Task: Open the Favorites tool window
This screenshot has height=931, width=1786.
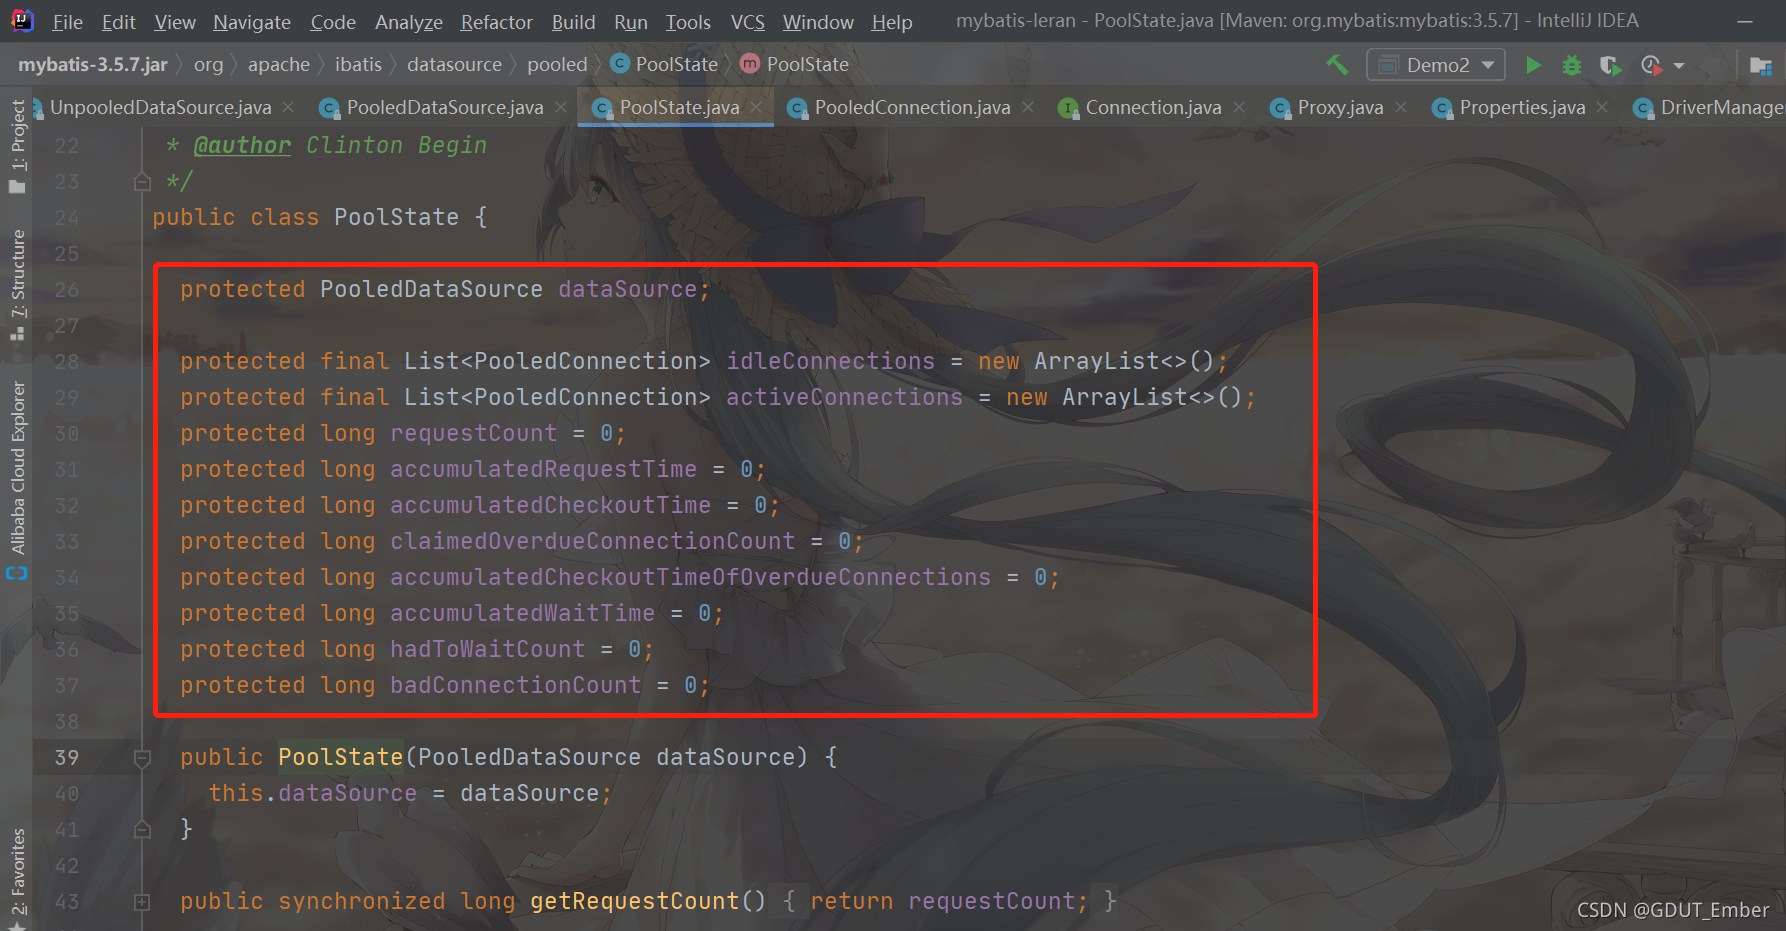Action: click(17, 878)
